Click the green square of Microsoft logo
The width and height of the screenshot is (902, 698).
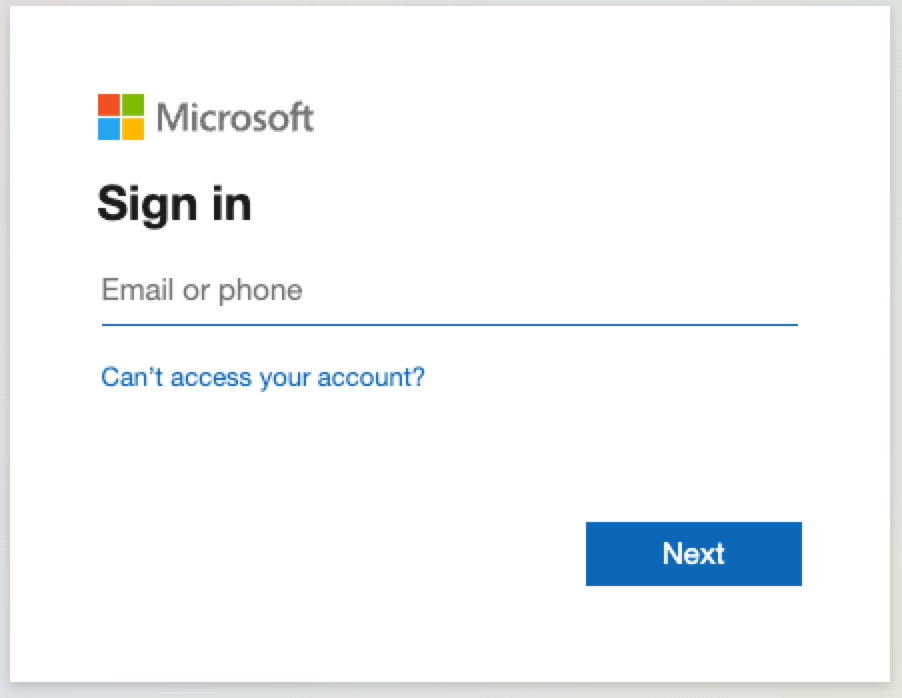tap(133, 105)
